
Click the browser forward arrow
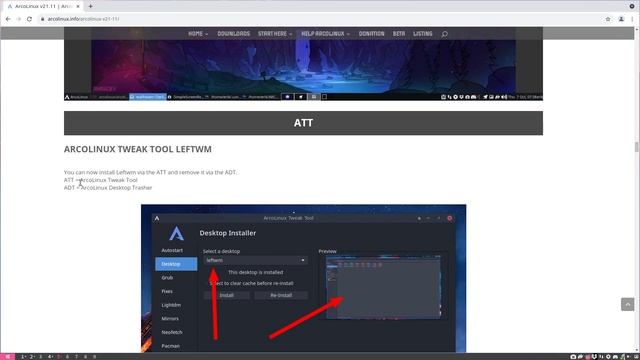point(18,19)
